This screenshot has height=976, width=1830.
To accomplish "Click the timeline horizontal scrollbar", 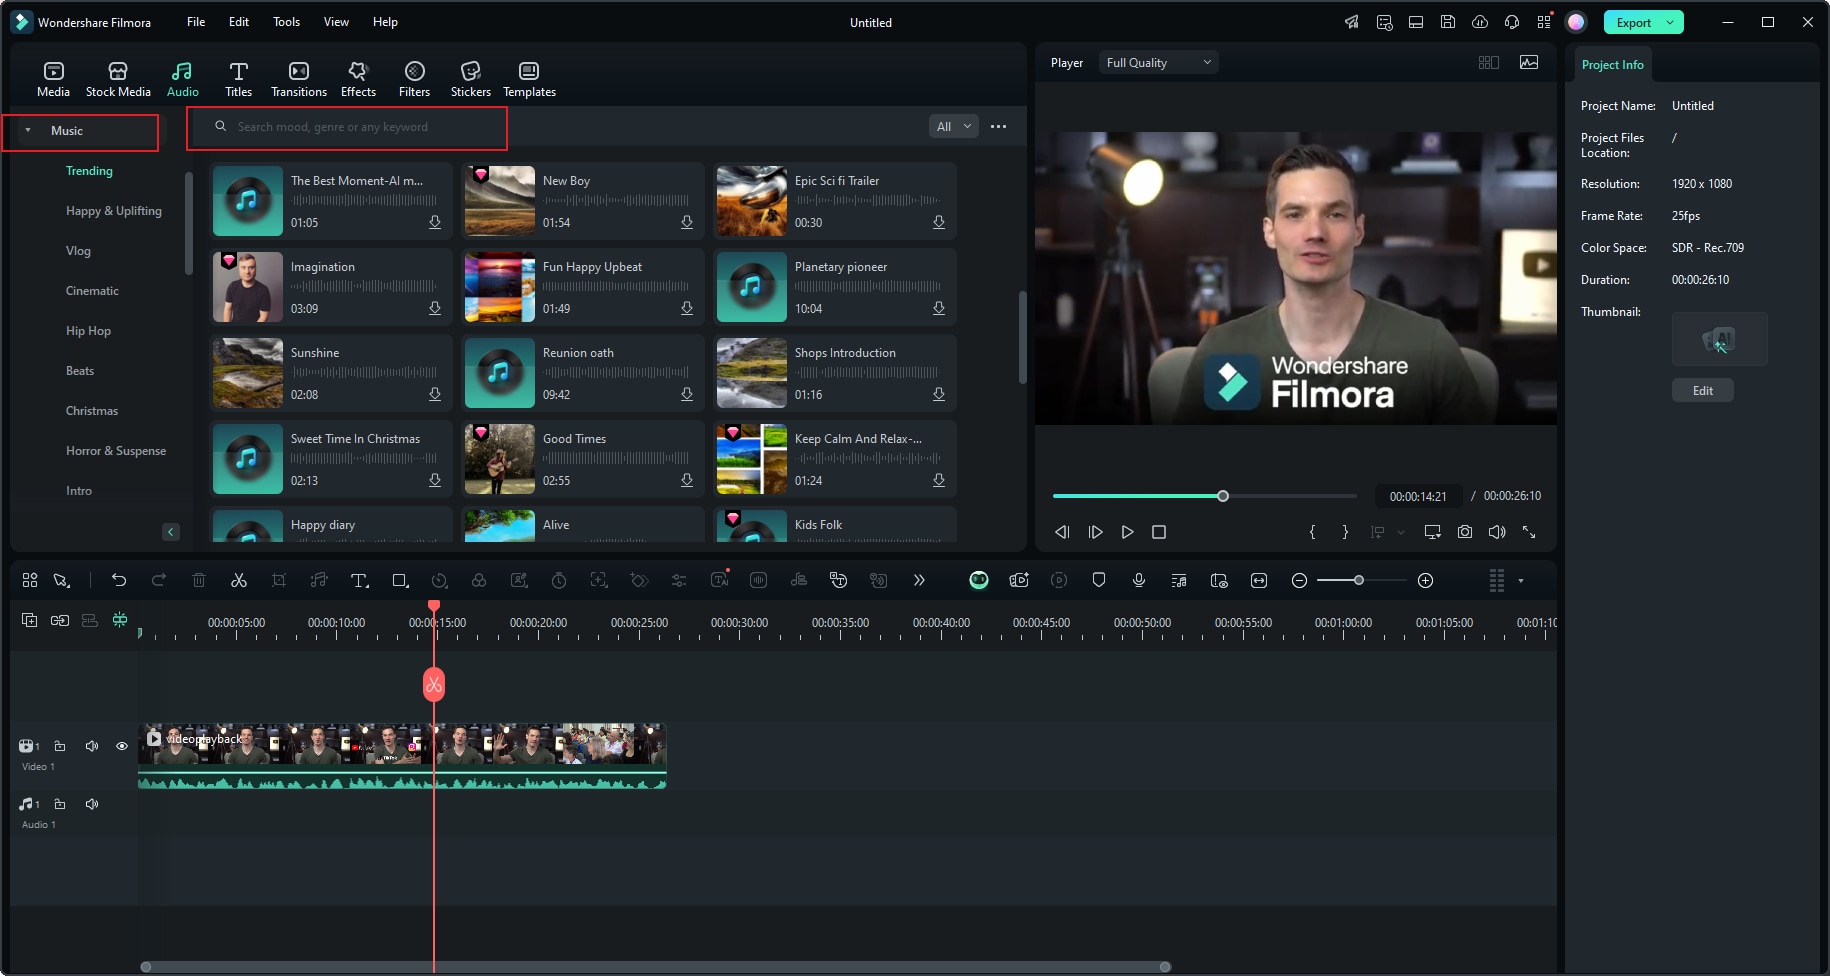I will tap(656, 967).
